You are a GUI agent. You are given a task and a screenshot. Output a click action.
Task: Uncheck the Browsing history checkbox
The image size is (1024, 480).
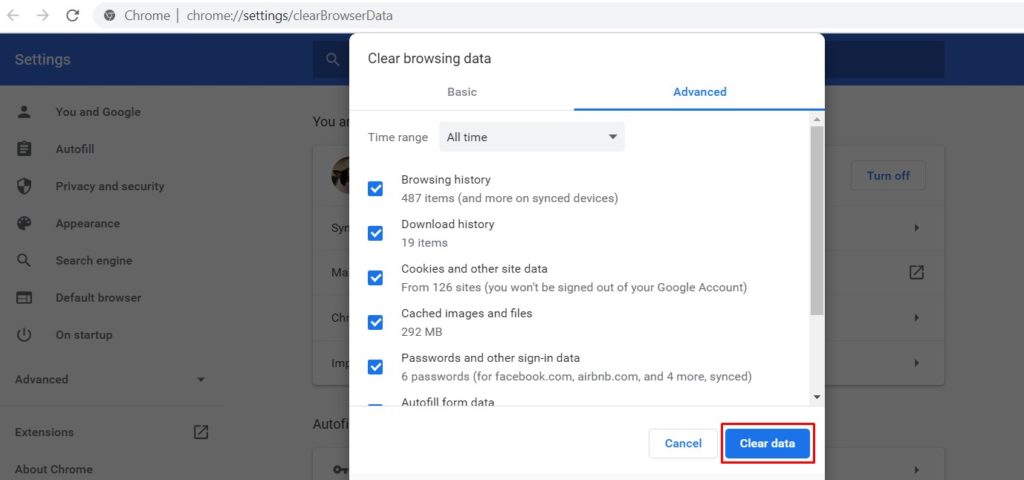376,189
